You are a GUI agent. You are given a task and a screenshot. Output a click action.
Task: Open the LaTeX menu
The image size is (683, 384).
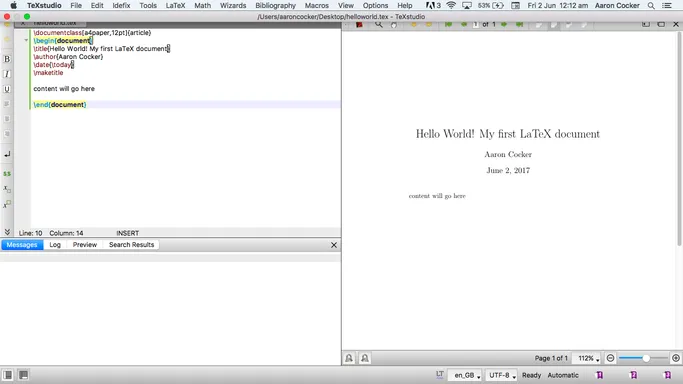[x=175, y=5]
